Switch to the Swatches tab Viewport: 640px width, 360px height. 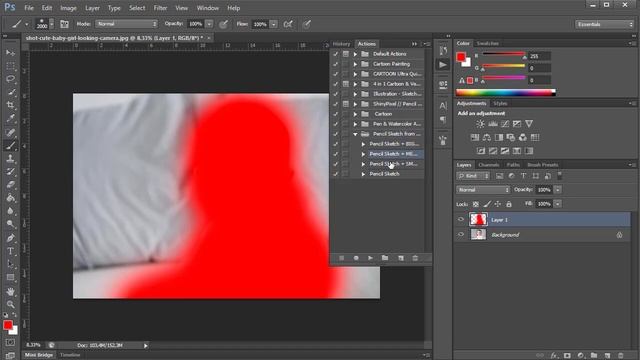[x=487, y=43]
